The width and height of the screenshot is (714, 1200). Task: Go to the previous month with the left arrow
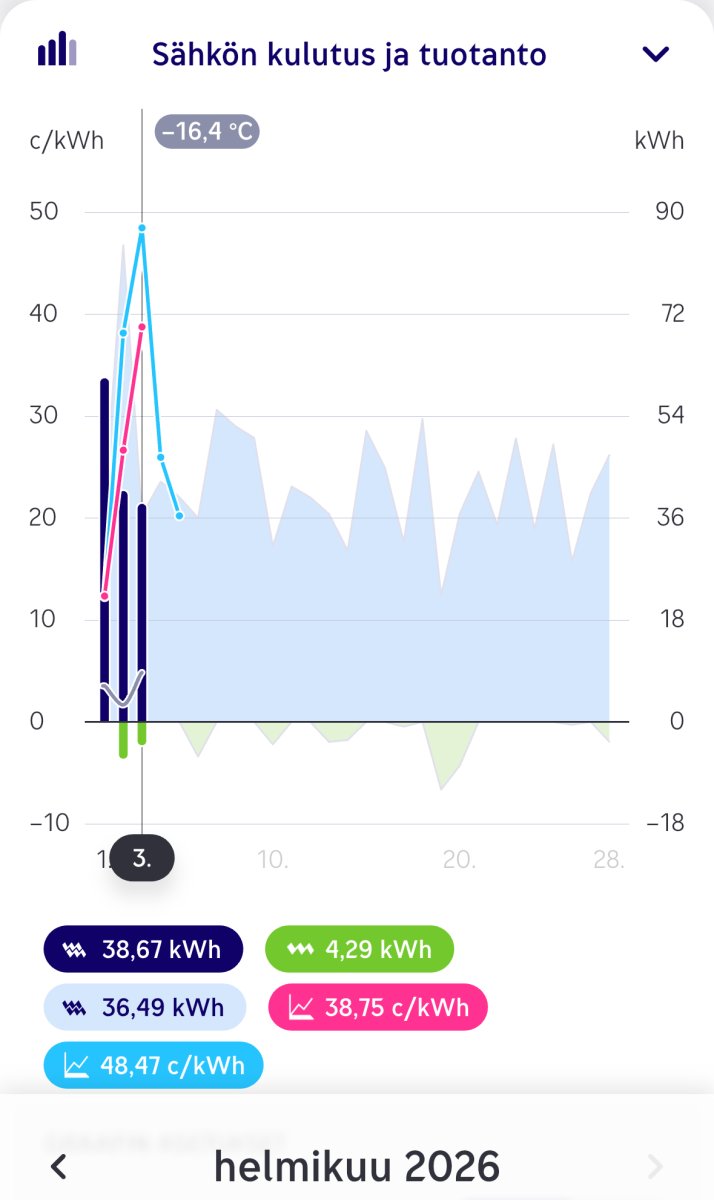click(x=60, y=1166)
